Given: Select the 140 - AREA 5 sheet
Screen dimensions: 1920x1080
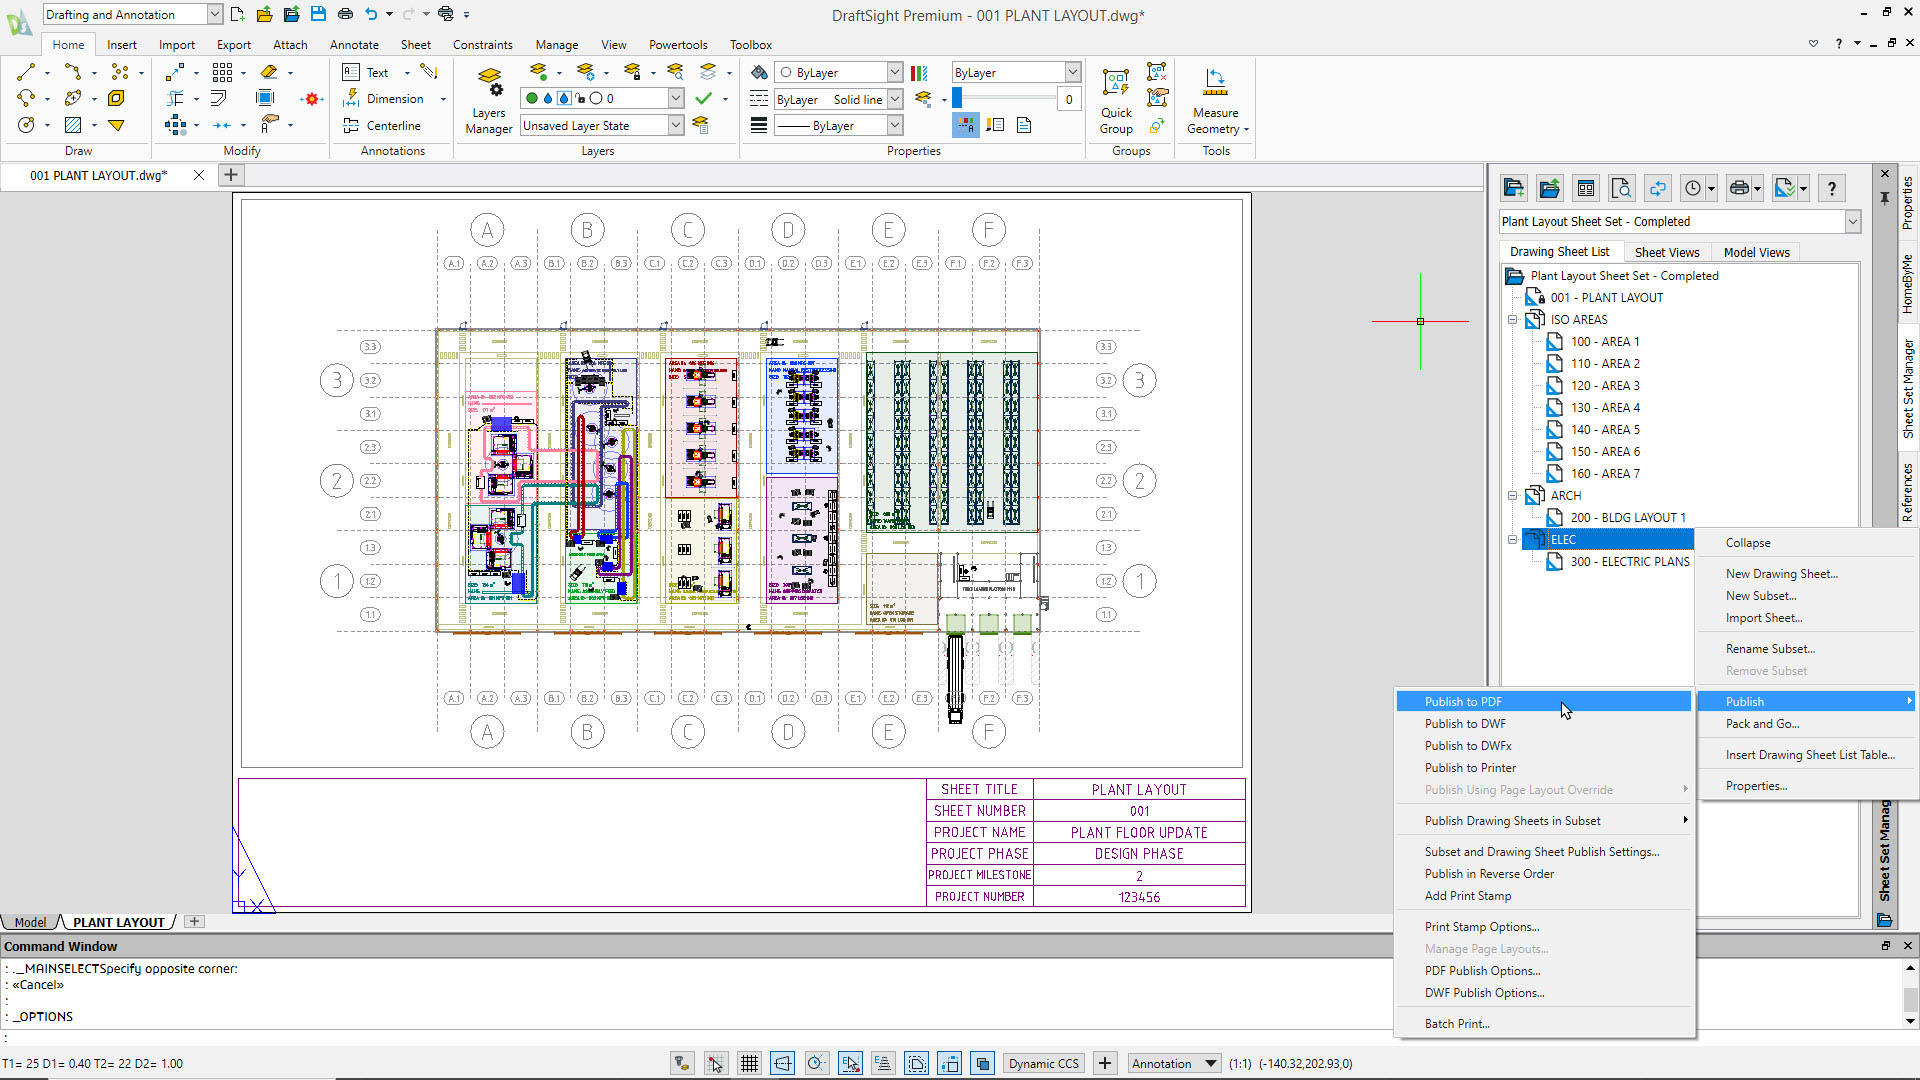Looking at the screenshot, I should [x=1604, y=429].
